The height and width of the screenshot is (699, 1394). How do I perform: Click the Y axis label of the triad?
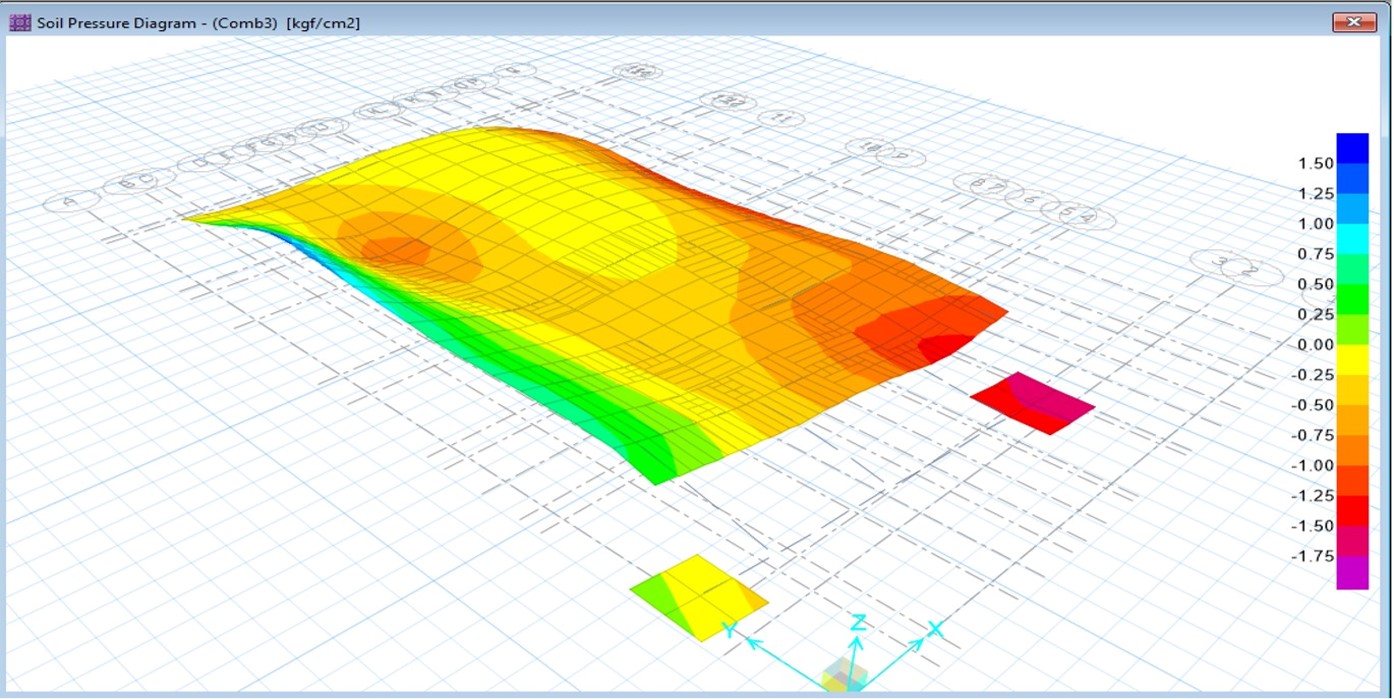pos(731,629)
